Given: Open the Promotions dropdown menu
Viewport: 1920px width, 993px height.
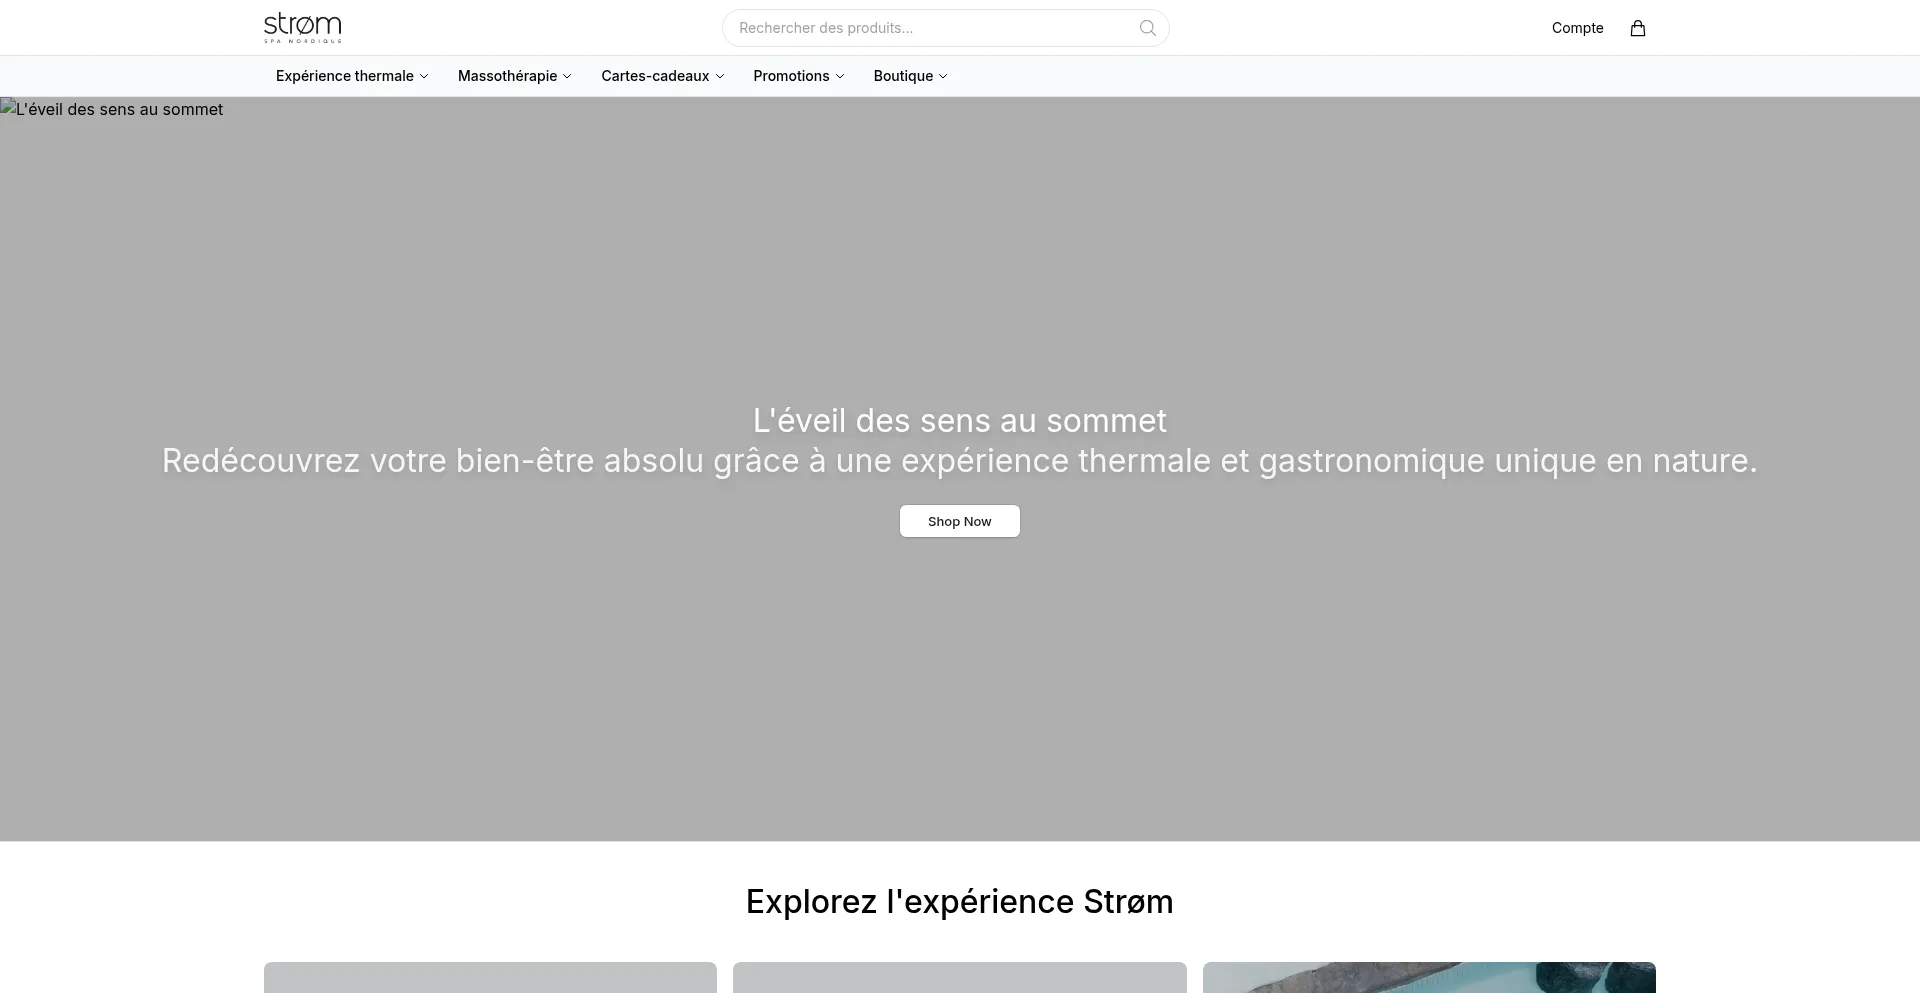Looking at the screenshot, I should [799, 76].
